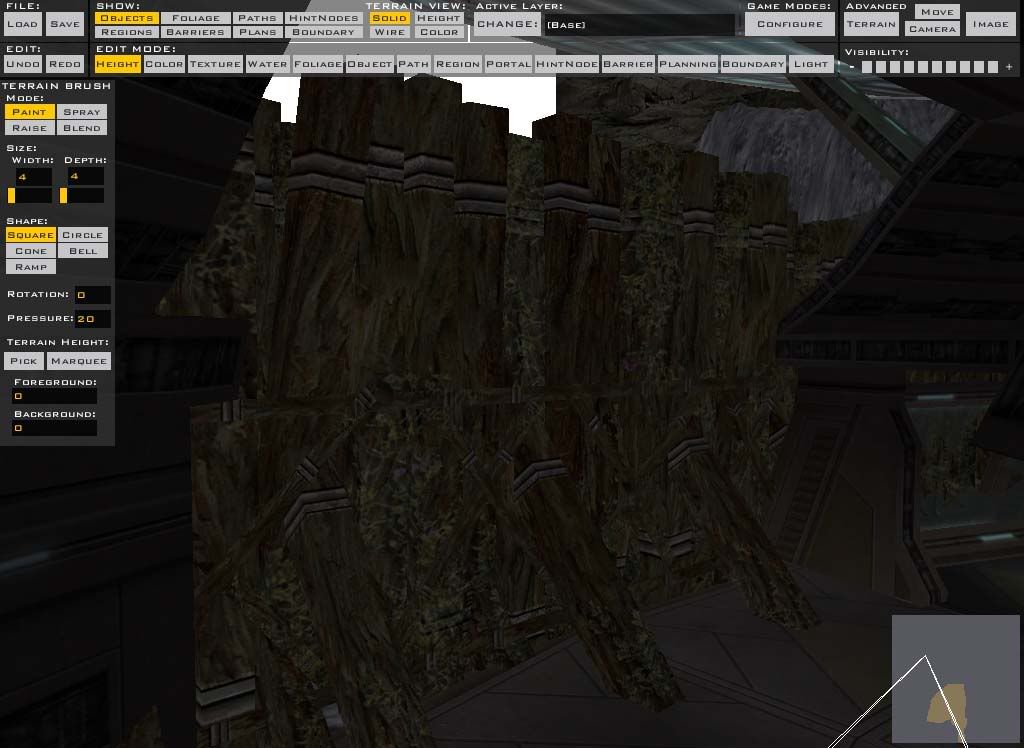The image size is (1024, 748).
Task: Switch to Object edit mode
Action: (x=370, y=64)
